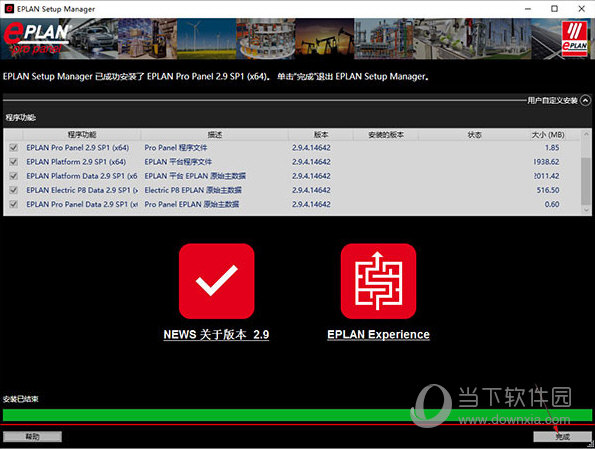Select the EPLAN Platform 2.9 SP1 (x64) row name
This screenshot has height=449, width=595.
tap(76, 162)
